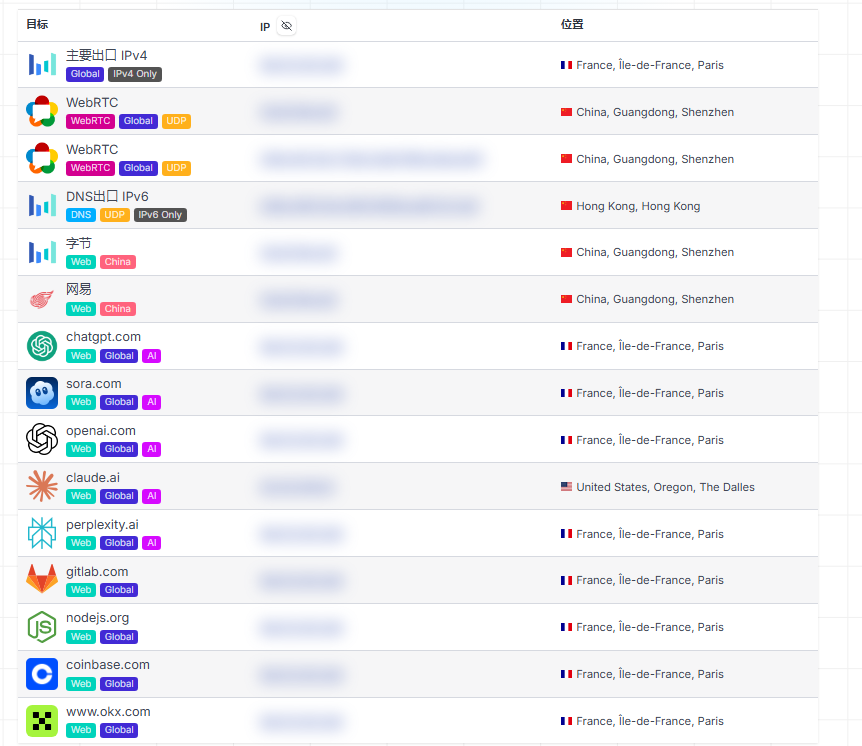
Task: Click the claude.ai starburst logo icon
Action: click(x=42, y=486)
